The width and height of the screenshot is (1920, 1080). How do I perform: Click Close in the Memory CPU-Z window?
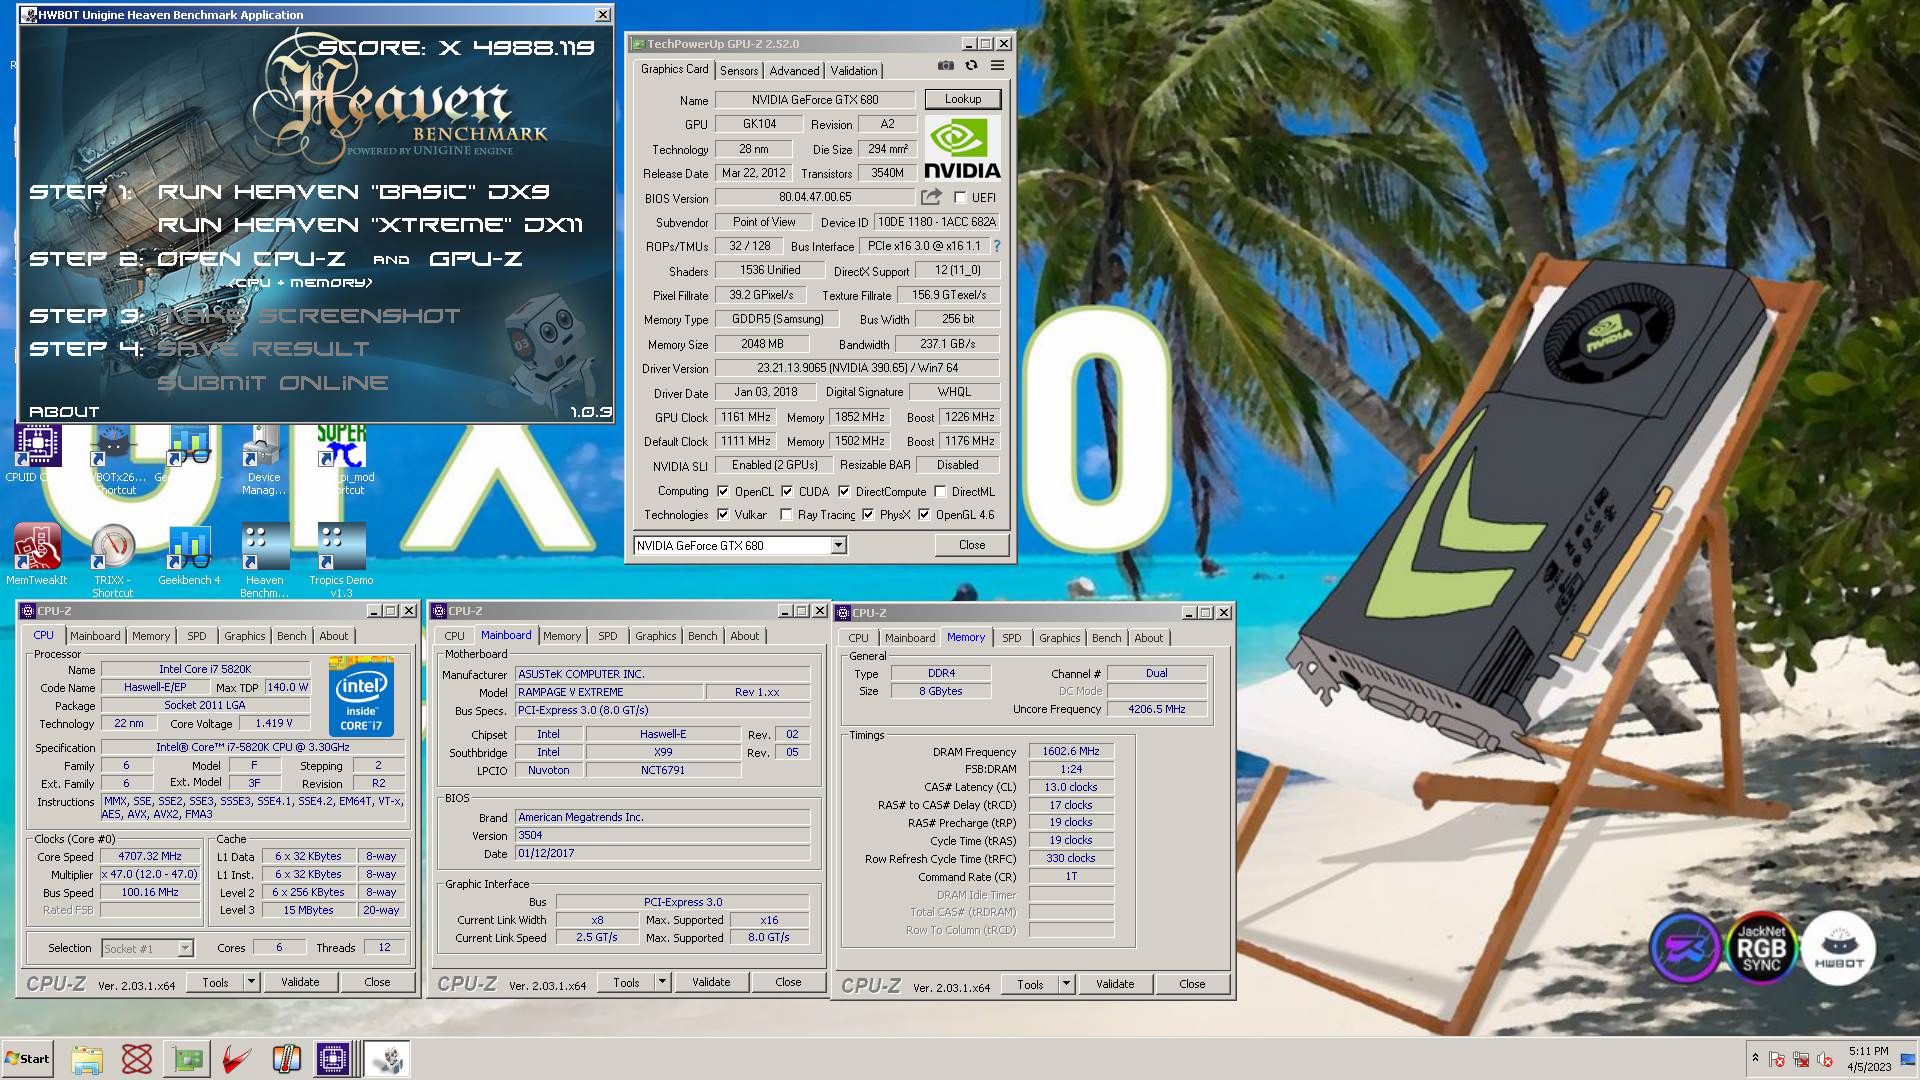(x=1192, y=984)
